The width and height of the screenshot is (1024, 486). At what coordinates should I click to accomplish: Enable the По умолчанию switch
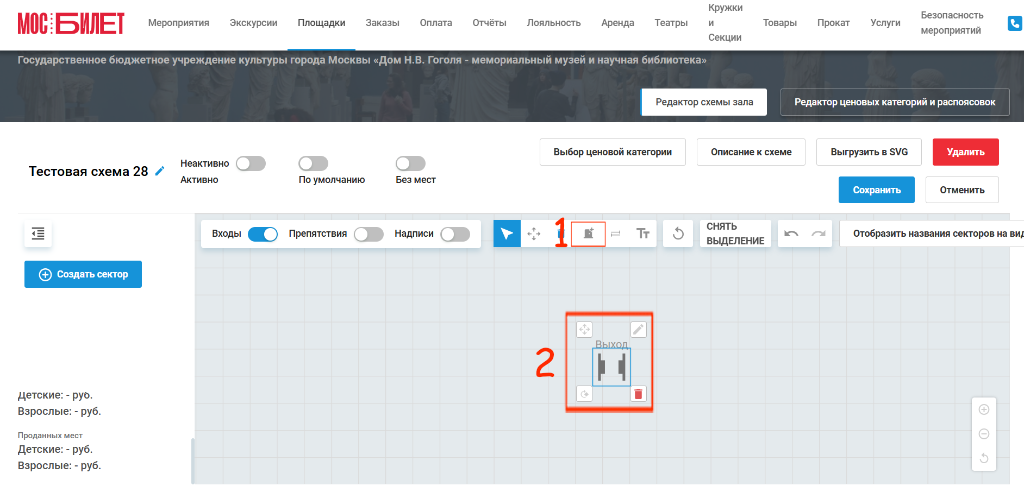click(x=313, y=163)
